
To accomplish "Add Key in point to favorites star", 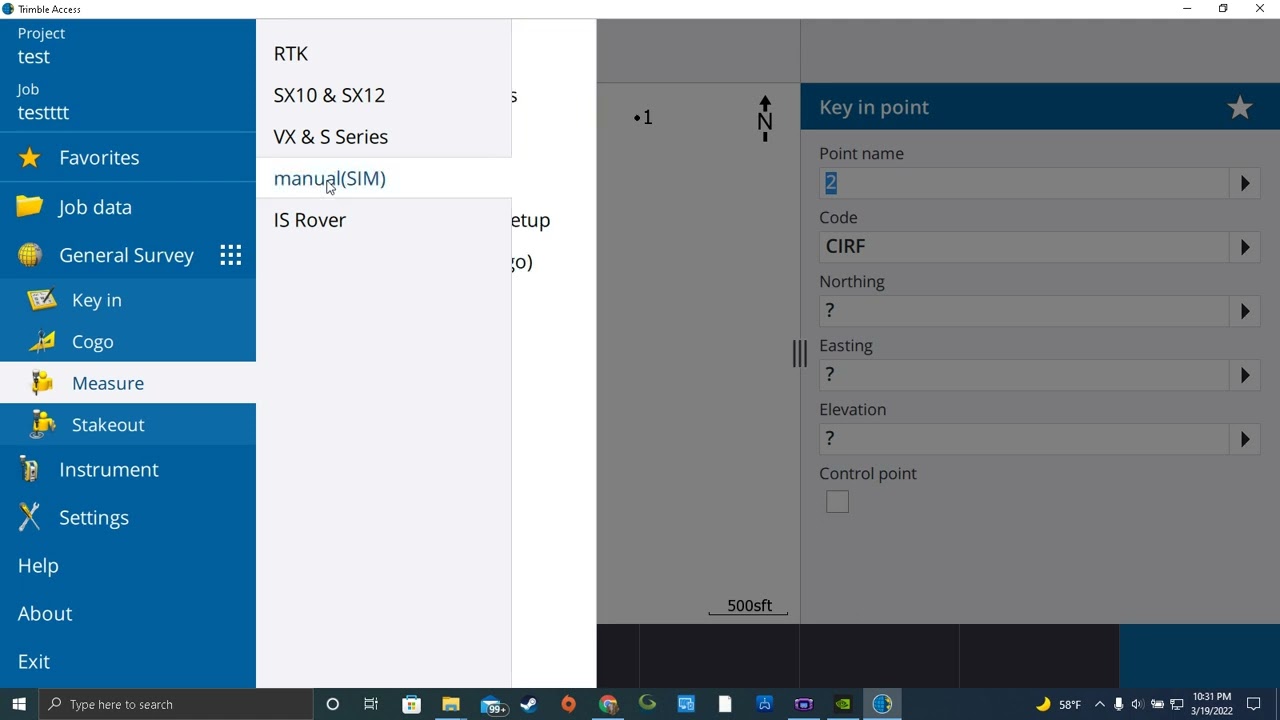I will point(1240,107).
